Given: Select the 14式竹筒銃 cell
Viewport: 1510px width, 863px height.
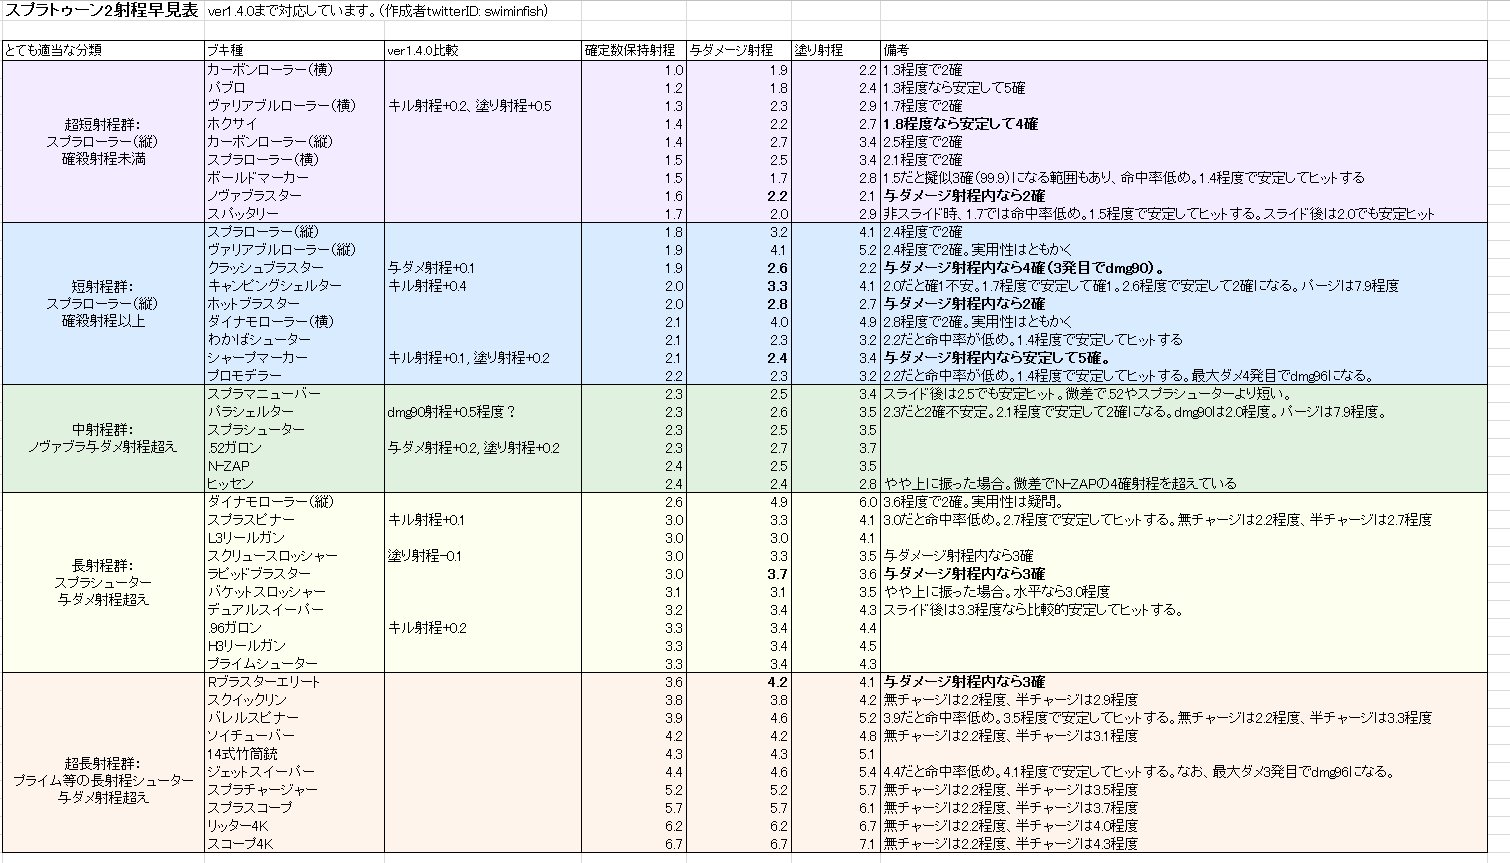Looking at the screenshot, I should click(x=294, y=754).
